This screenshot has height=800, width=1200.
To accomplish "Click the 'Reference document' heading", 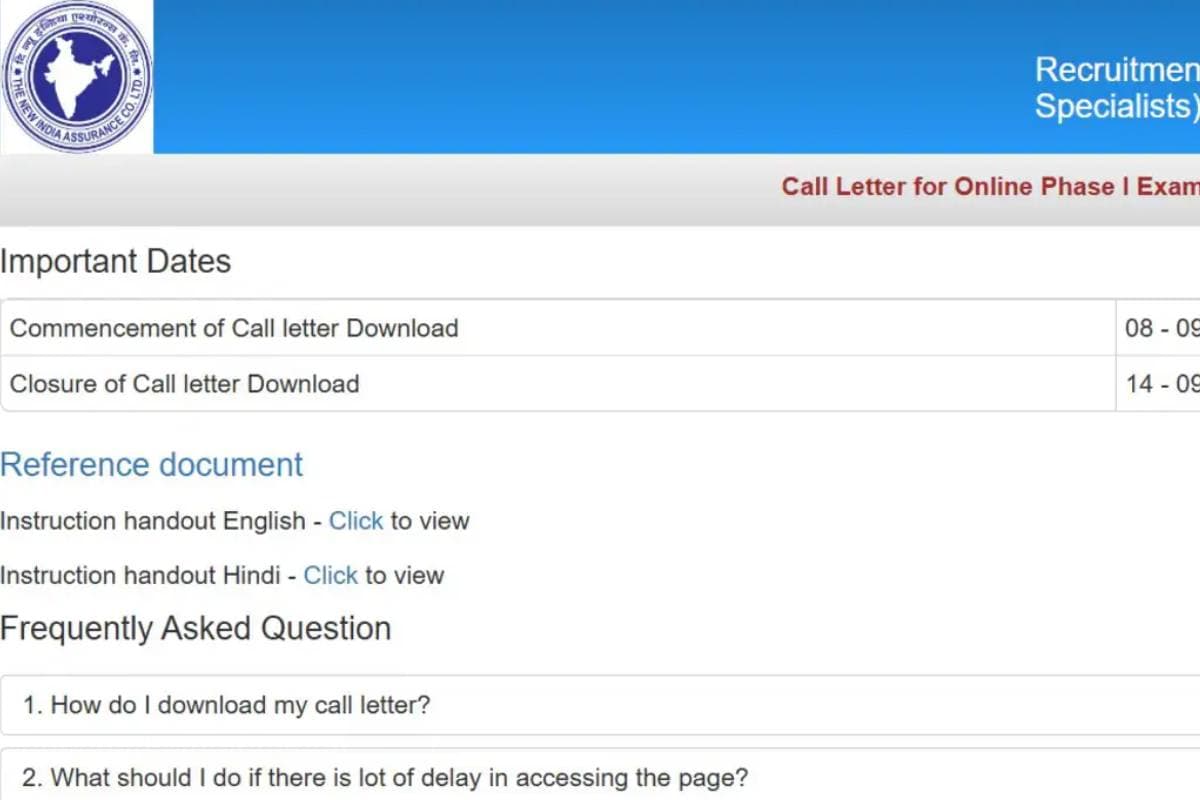I will click(151, 465).
